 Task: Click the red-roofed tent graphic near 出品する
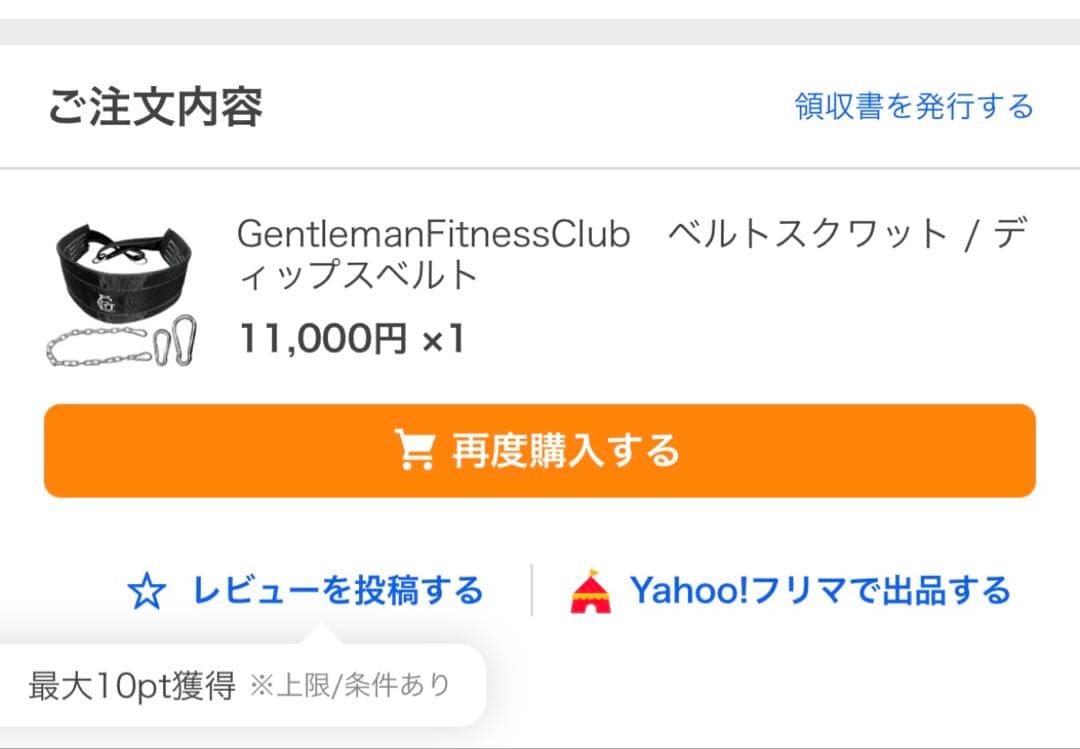pyautogui.click(x=592, y=590)
